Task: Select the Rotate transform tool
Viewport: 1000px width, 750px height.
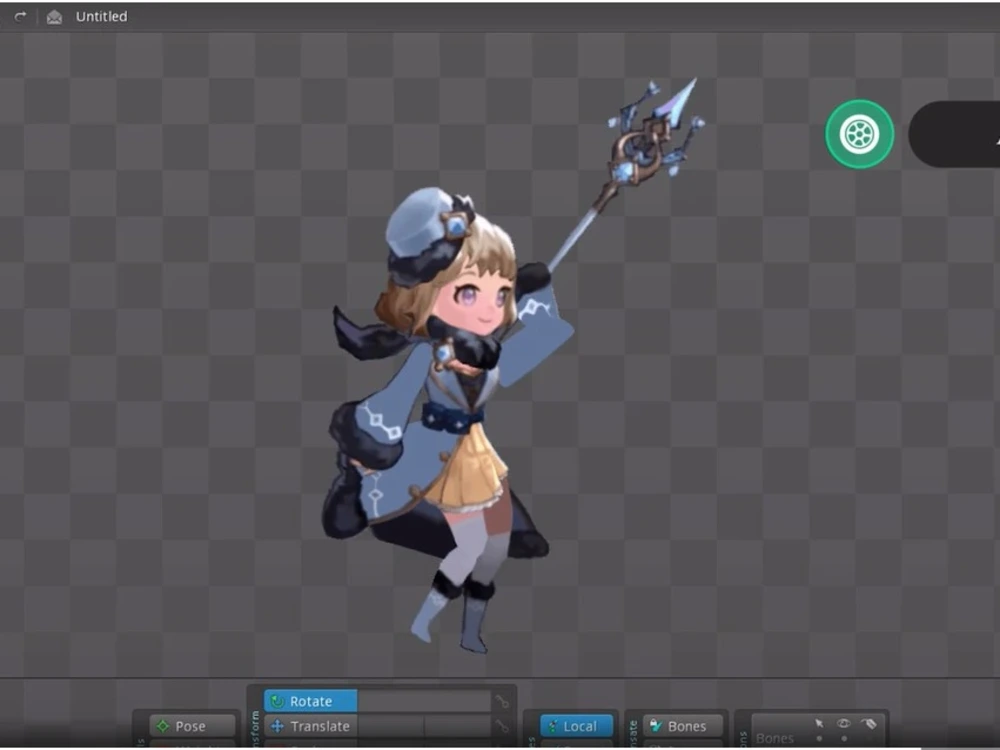Action: coord(311,701)
